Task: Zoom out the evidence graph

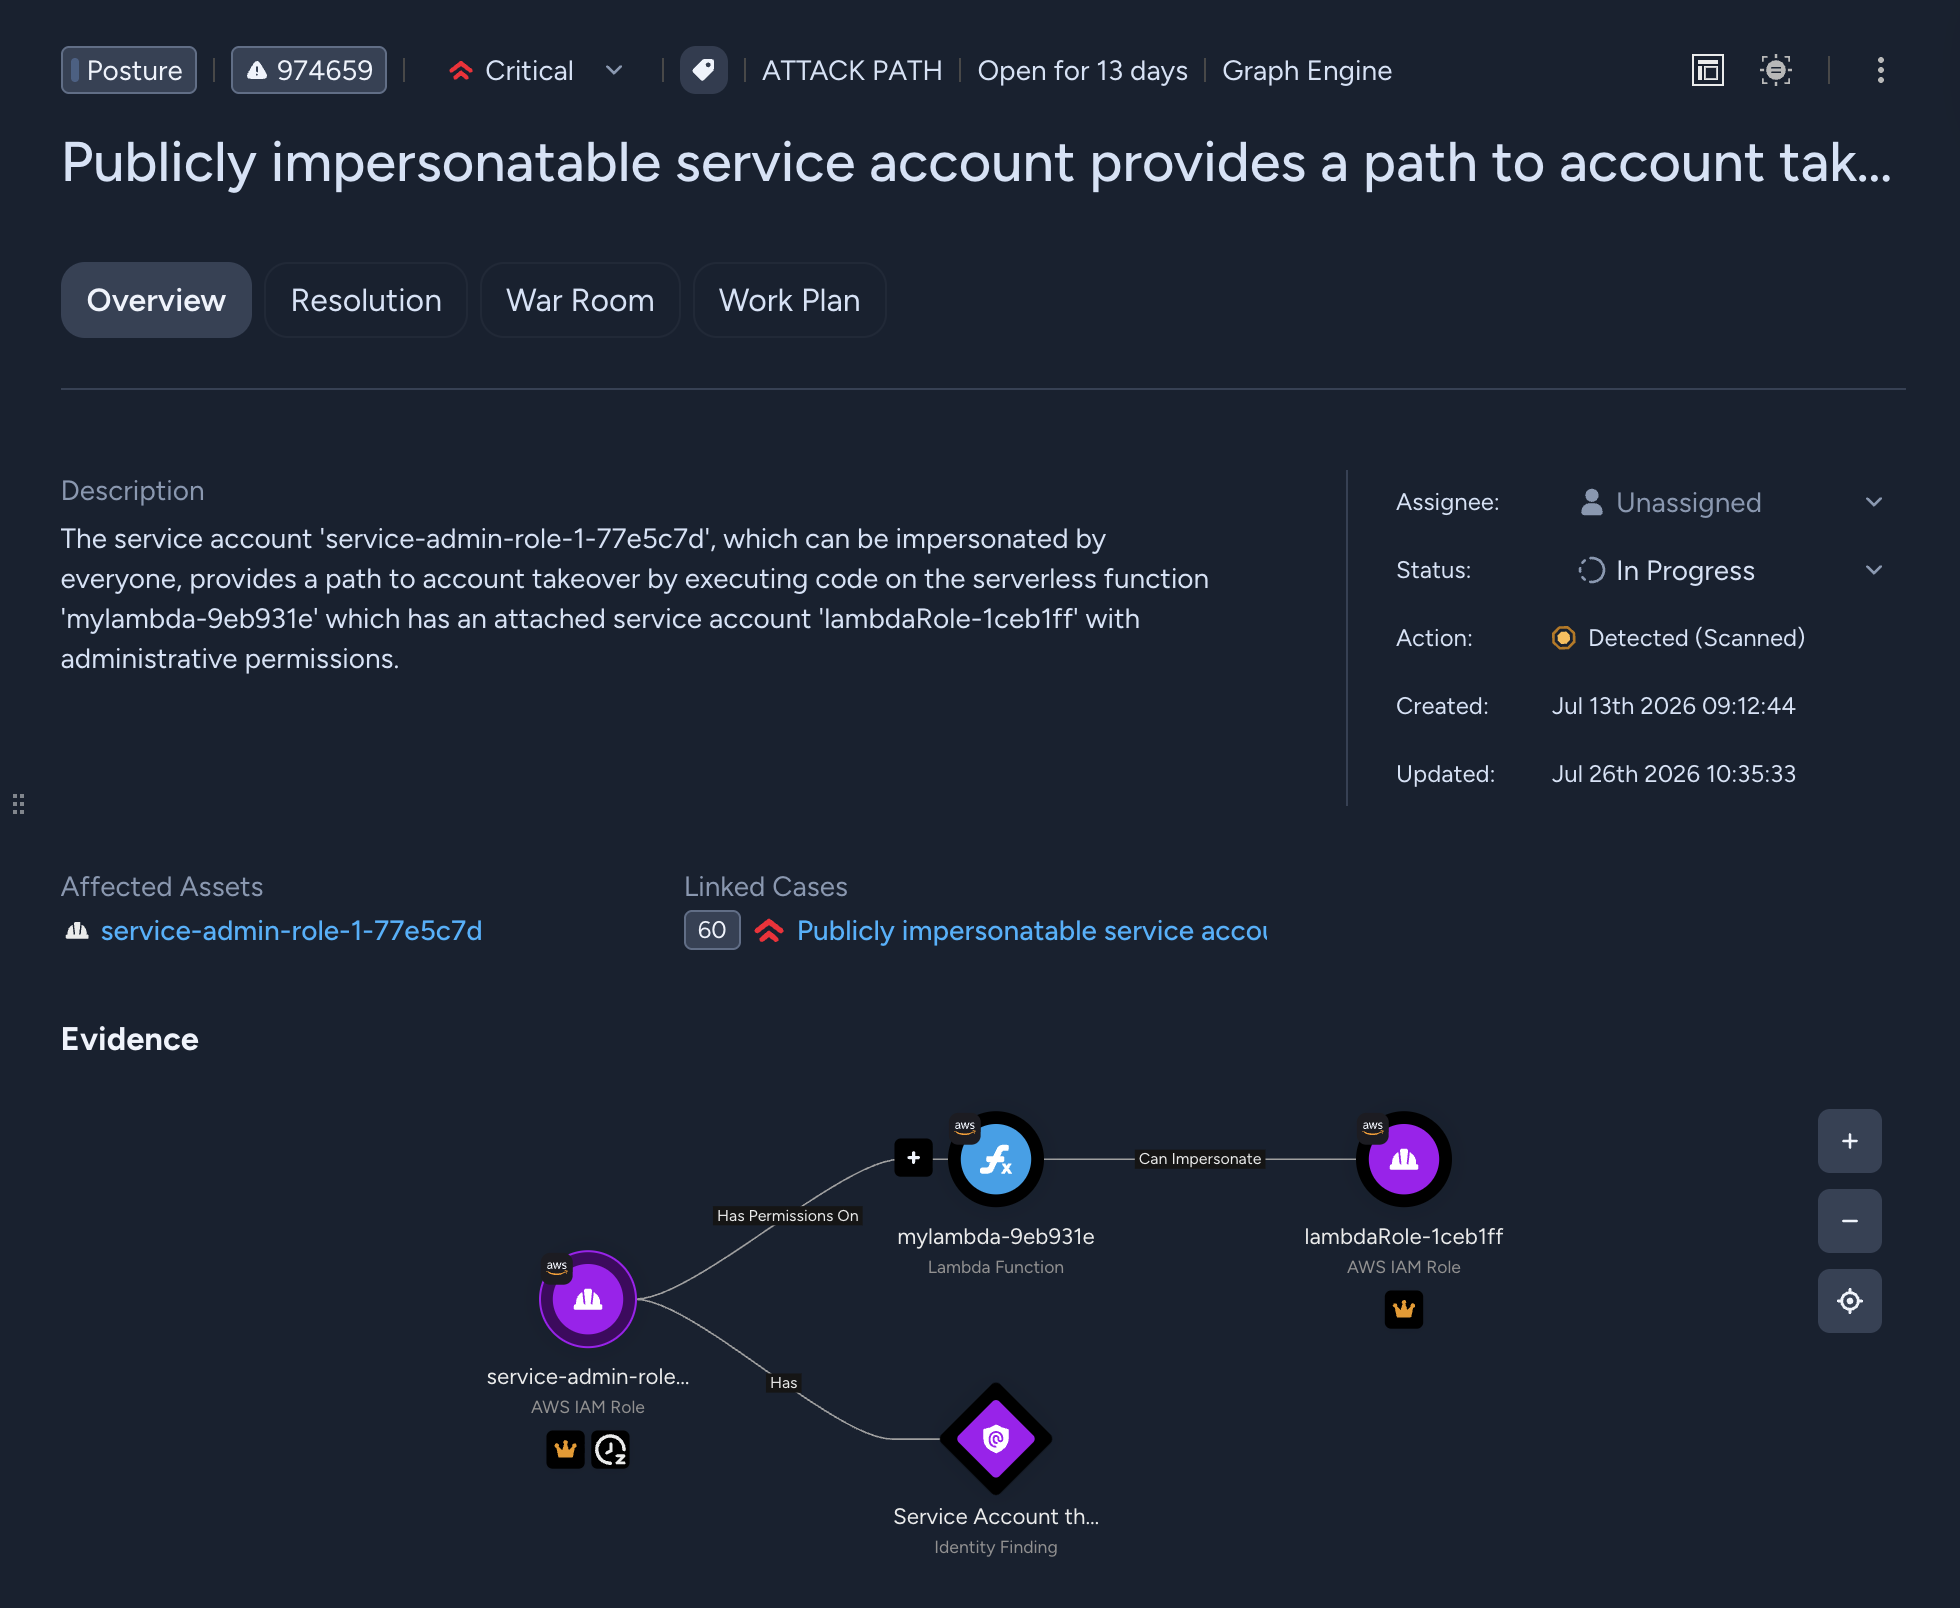Action: point(1850,1221)
